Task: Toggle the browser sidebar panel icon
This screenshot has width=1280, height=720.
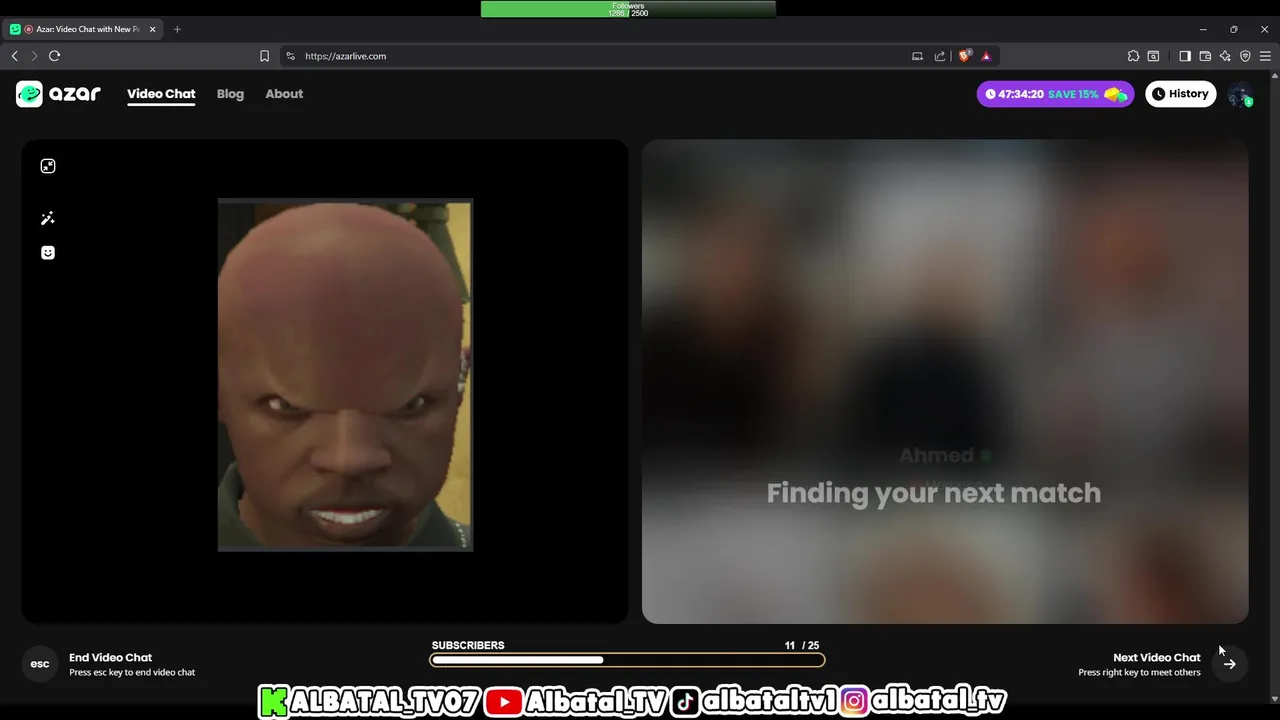Action: pos(1185,56)
